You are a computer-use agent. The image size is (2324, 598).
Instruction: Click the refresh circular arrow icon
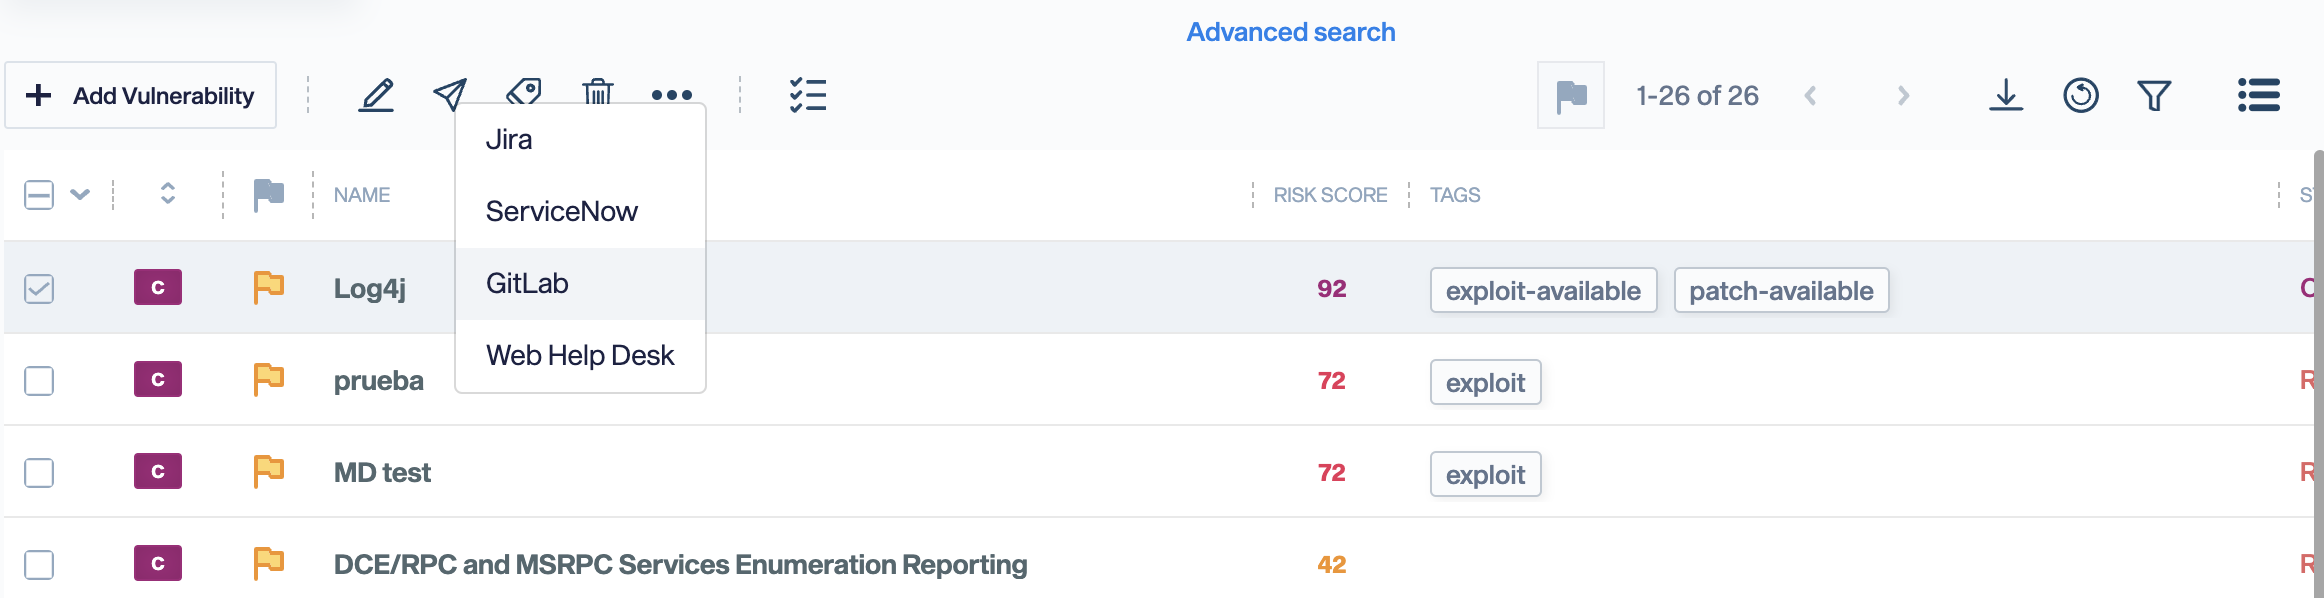tap(2081, 95)
